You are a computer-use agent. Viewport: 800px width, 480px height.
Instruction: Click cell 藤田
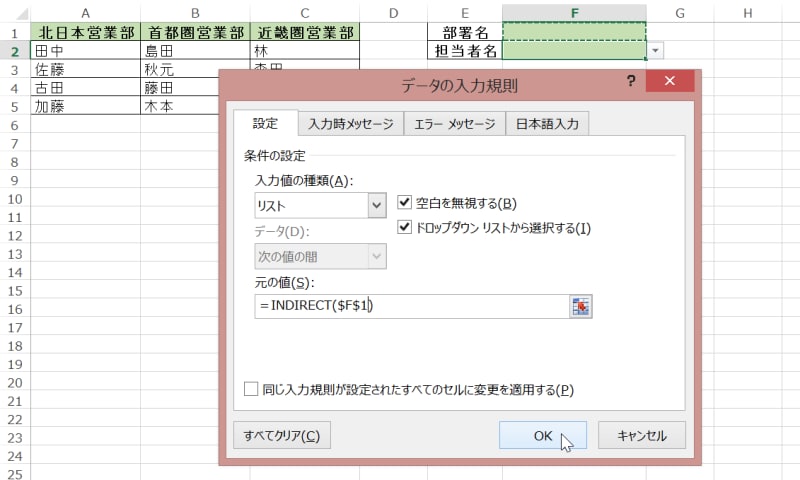point(180,87)
